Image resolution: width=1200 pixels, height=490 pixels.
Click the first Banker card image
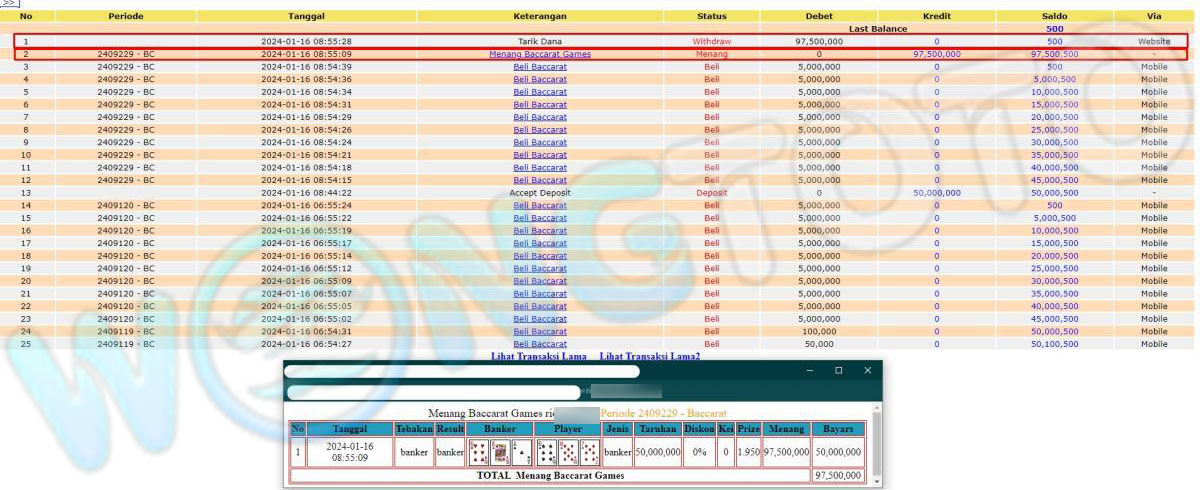point(479,452)
